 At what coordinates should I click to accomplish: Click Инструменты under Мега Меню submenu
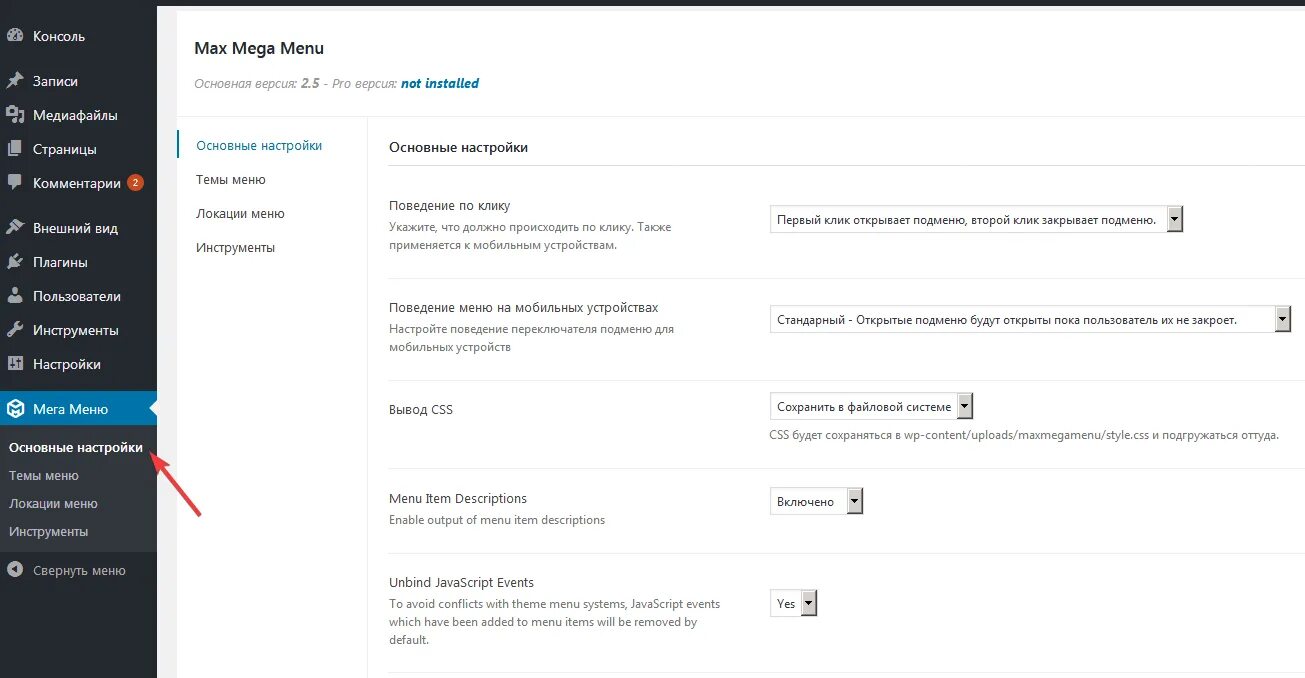(49, 532)
